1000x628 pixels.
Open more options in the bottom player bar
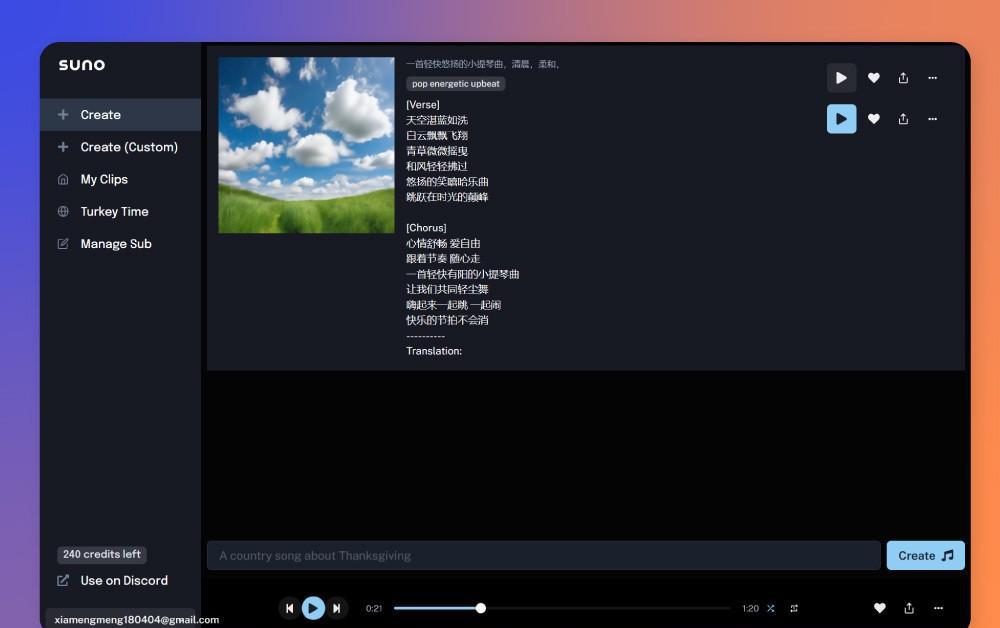[x=938, y=608]
